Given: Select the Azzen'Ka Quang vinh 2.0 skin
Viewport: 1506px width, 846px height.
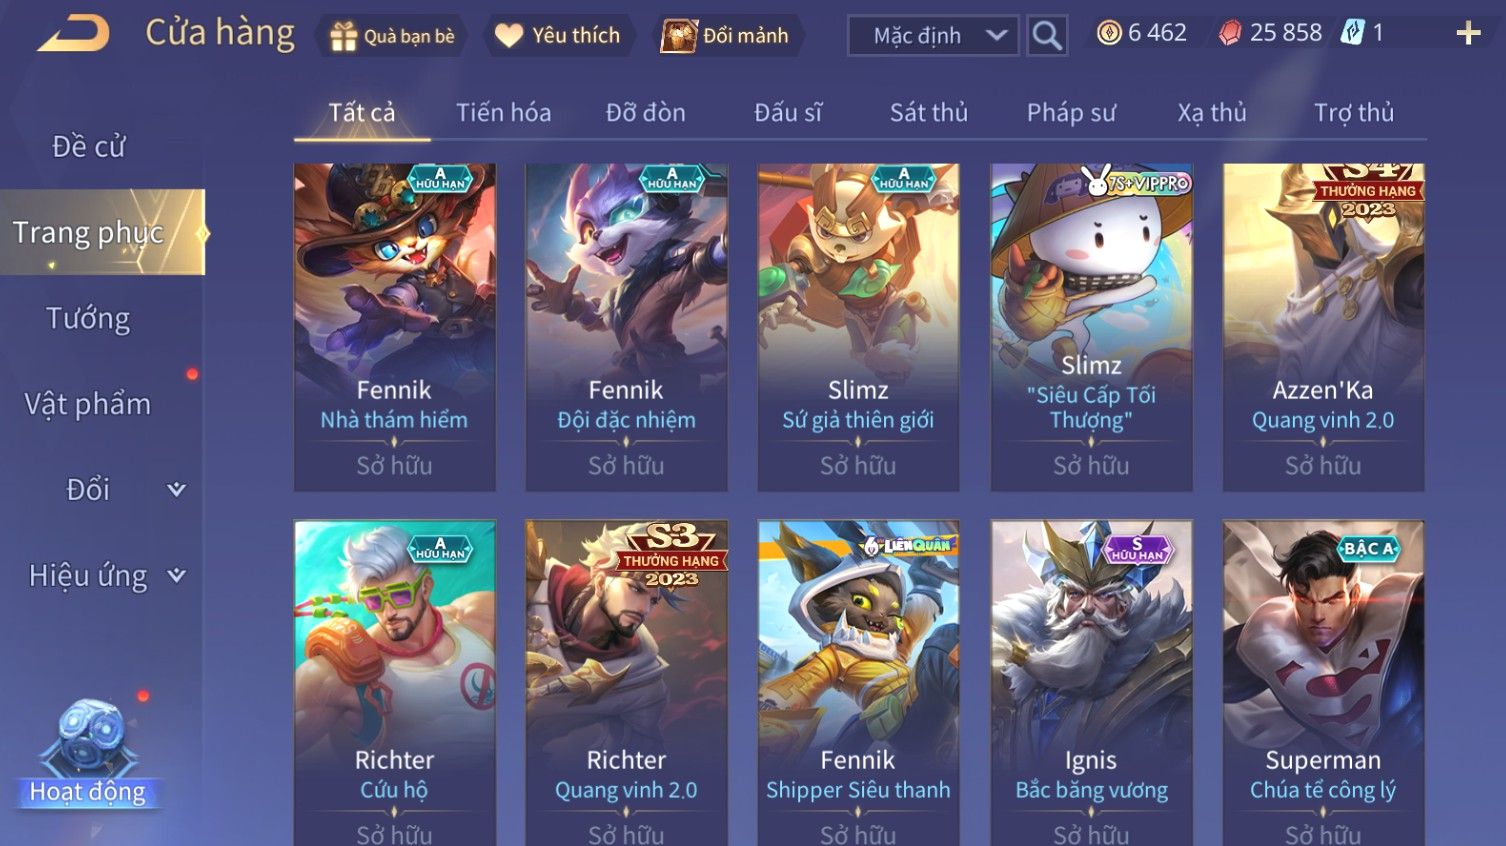Looking at the screenshot, I should point(1323,327).
